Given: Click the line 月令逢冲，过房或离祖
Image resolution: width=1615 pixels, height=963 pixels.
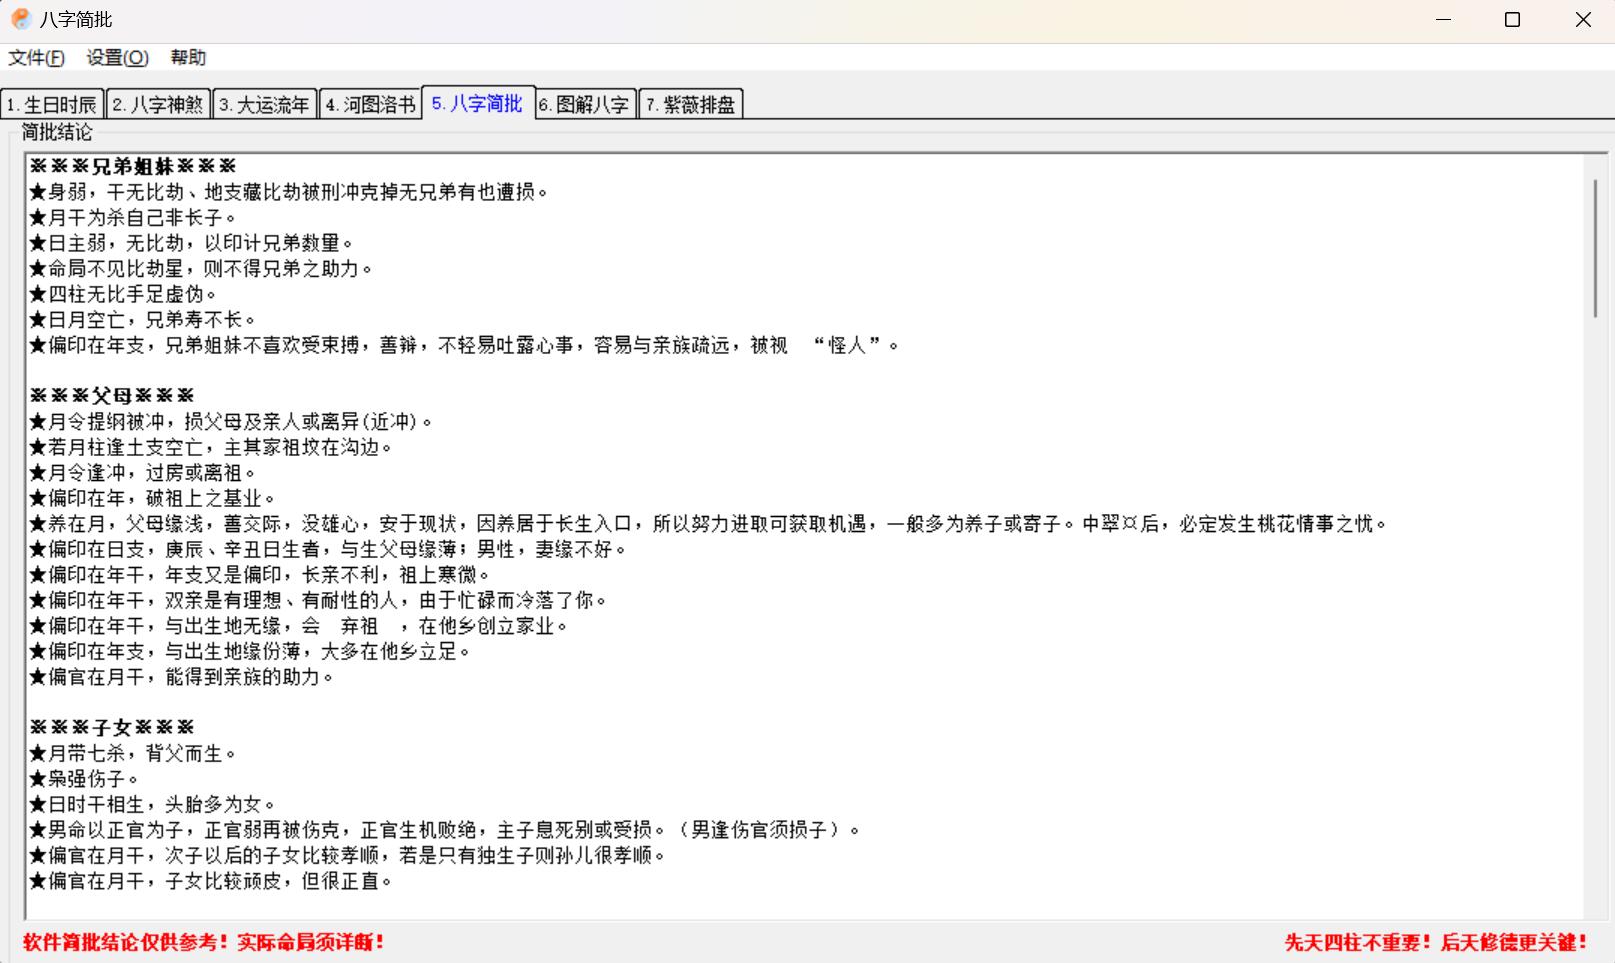Looking at the screenshot, I should coord(143,472).
